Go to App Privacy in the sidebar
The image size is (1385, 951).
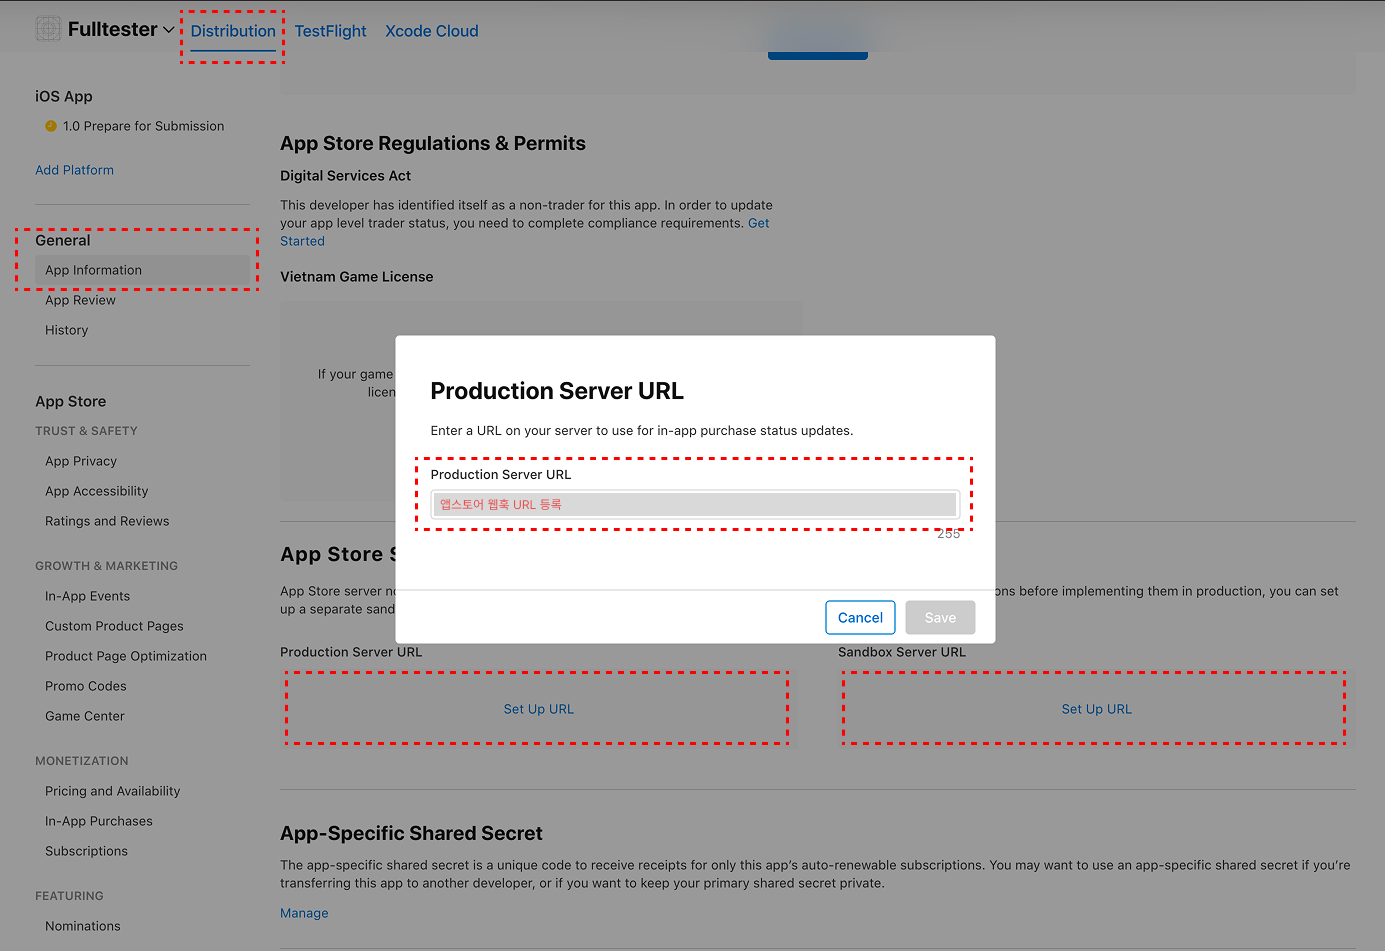81,461
